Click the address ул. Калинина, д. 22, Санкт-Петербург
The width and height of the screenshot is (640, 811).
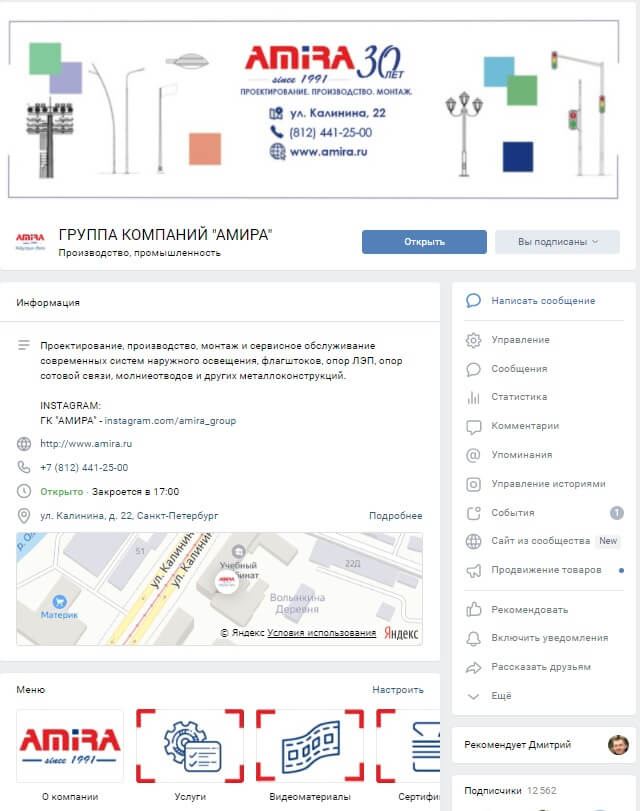[129, 516]
